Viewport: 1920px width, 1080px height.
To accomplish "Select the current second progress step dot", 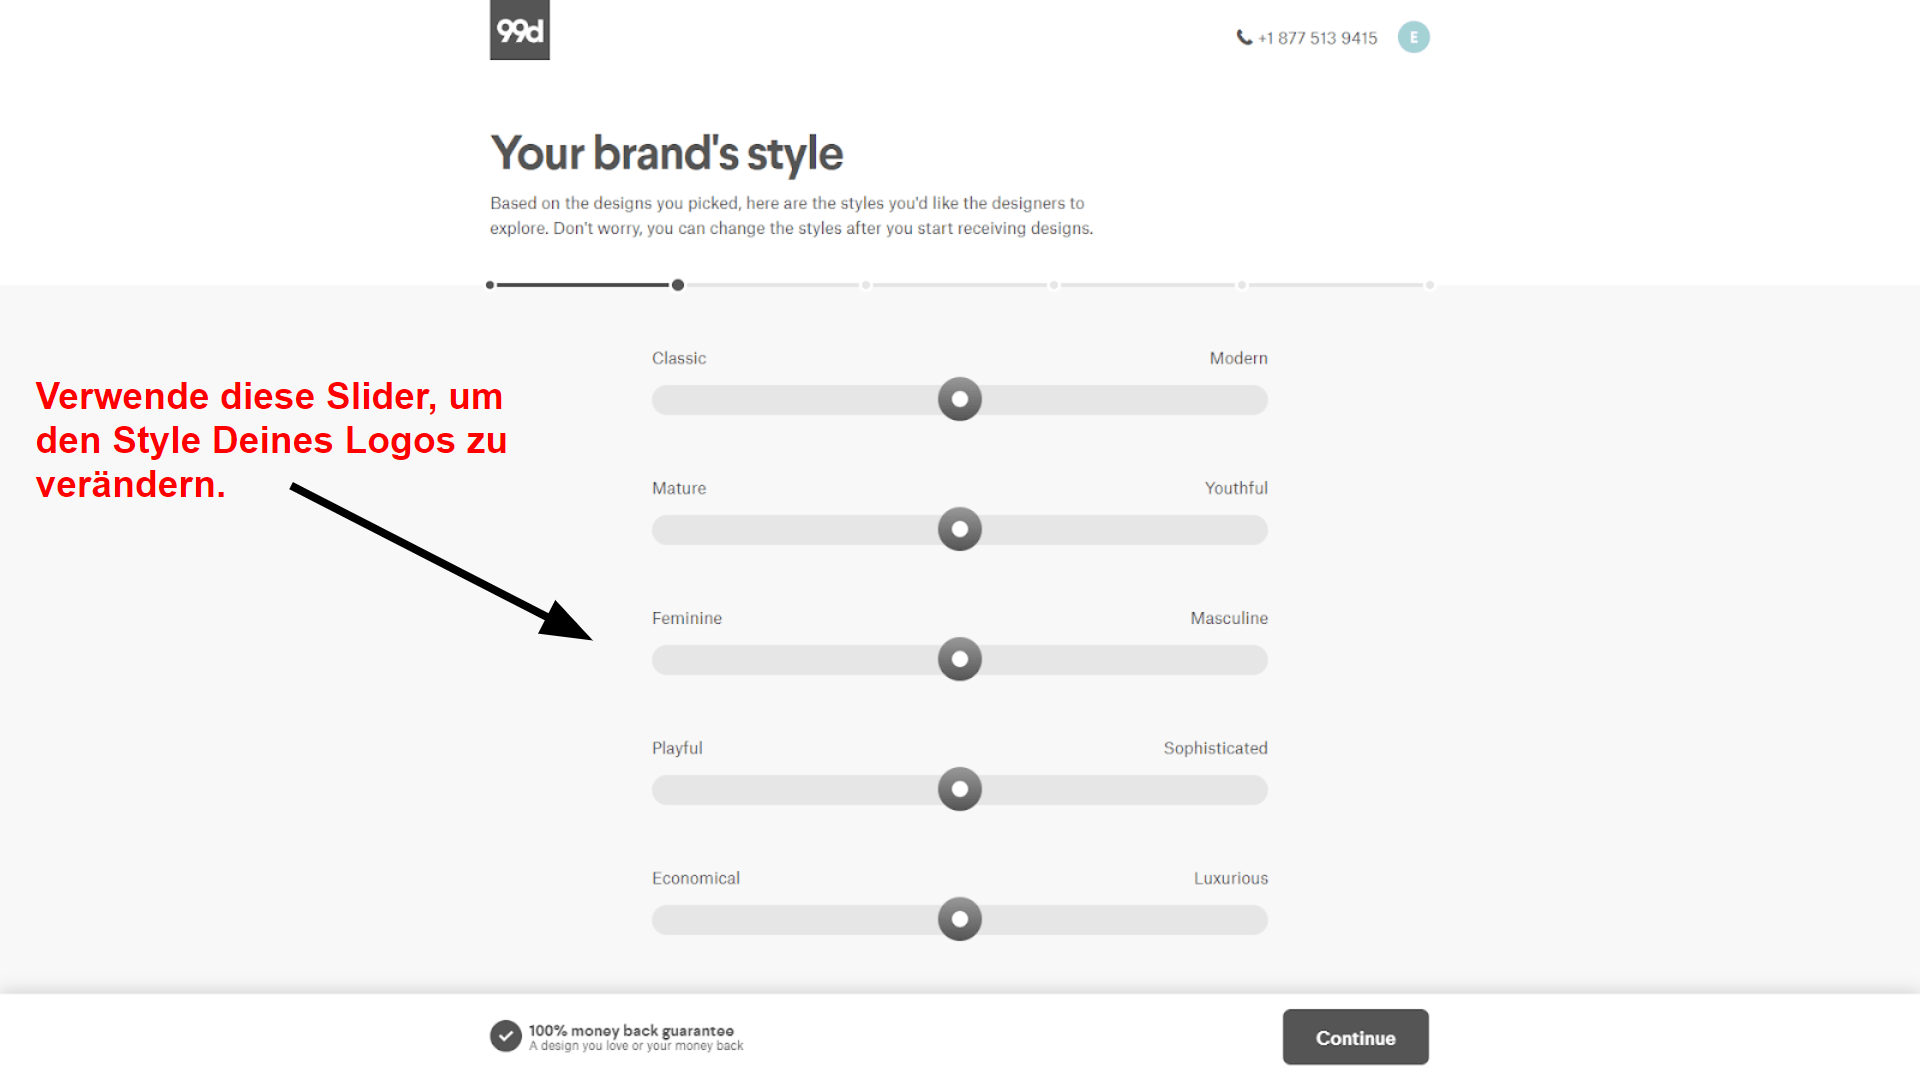I will (x=678, y=285).
